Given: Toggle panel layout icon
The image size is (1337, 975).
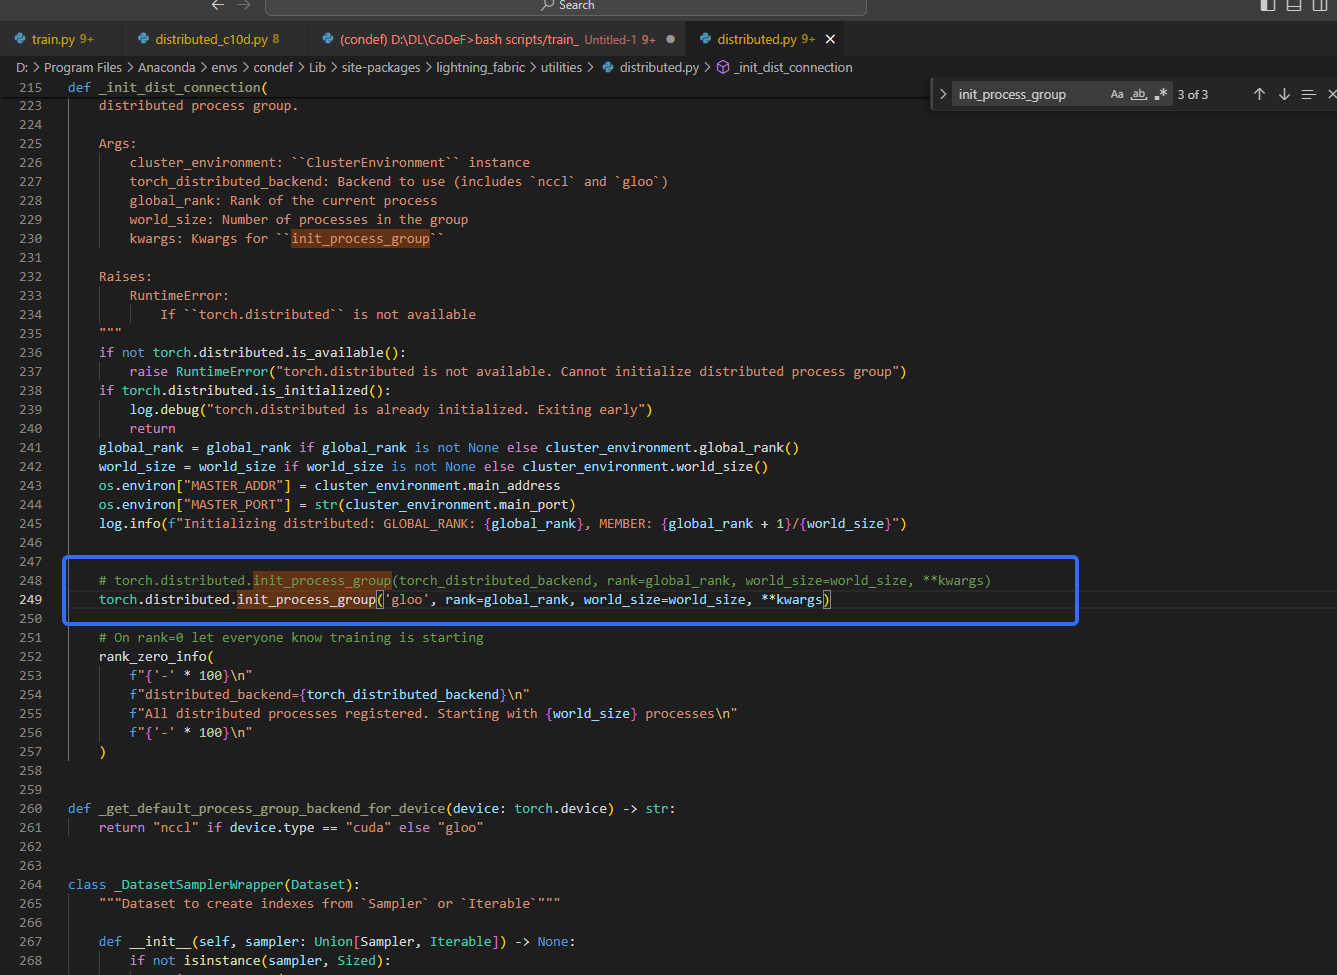Looking at the screenshot, I should pos(1294,5).
